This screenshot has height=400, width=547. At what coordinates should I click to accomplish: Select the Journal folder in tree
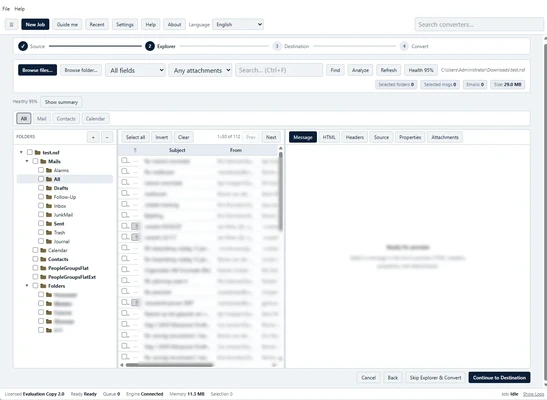coord(62,241)
